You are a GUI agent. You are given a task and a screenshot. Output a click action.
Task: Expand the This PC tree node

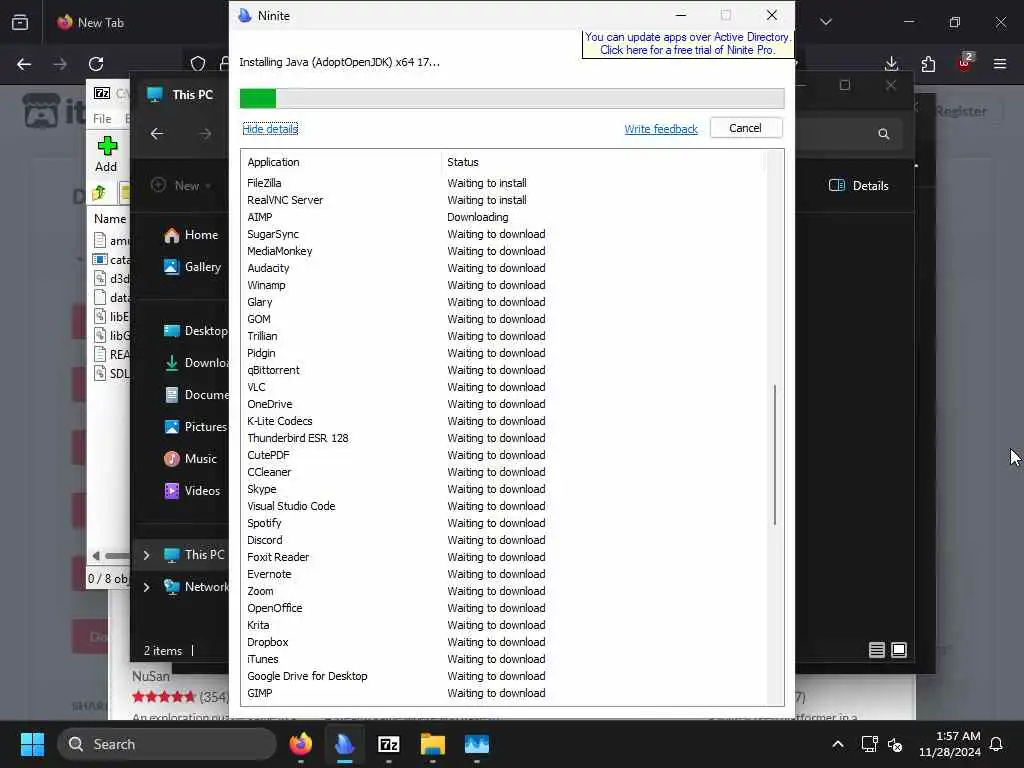click(x=146, y=555)
